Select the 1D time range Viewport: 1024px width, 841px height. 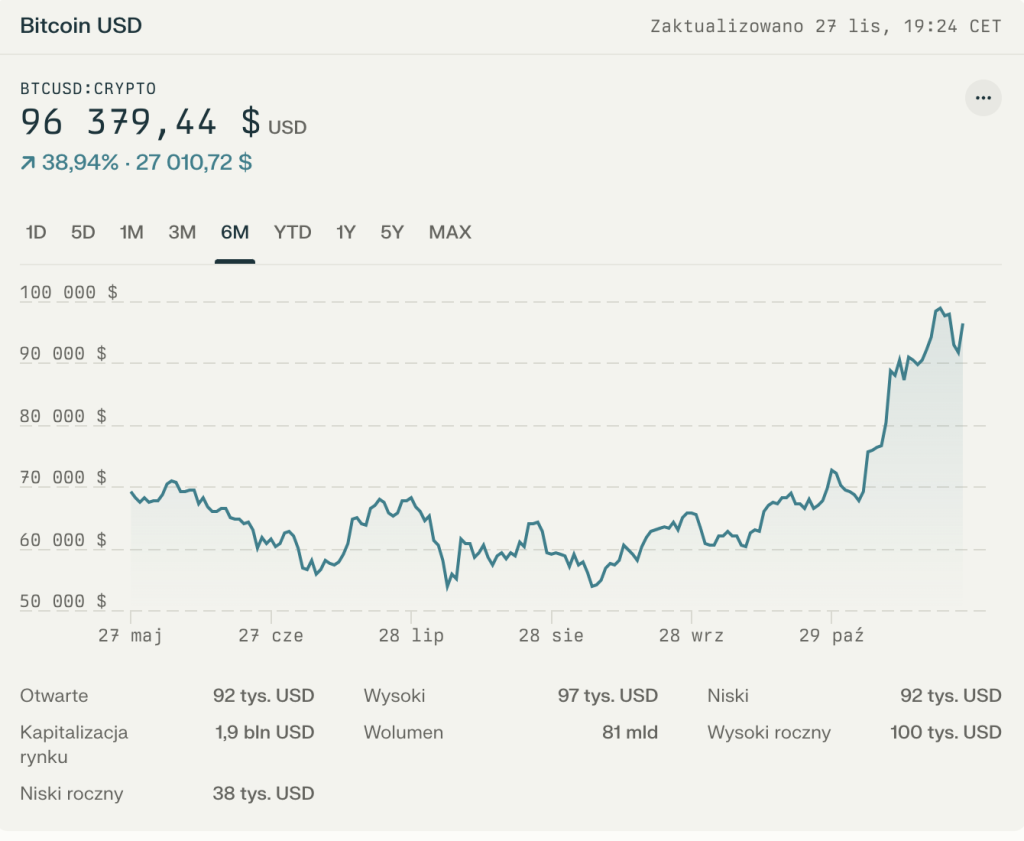click(36, 232)
